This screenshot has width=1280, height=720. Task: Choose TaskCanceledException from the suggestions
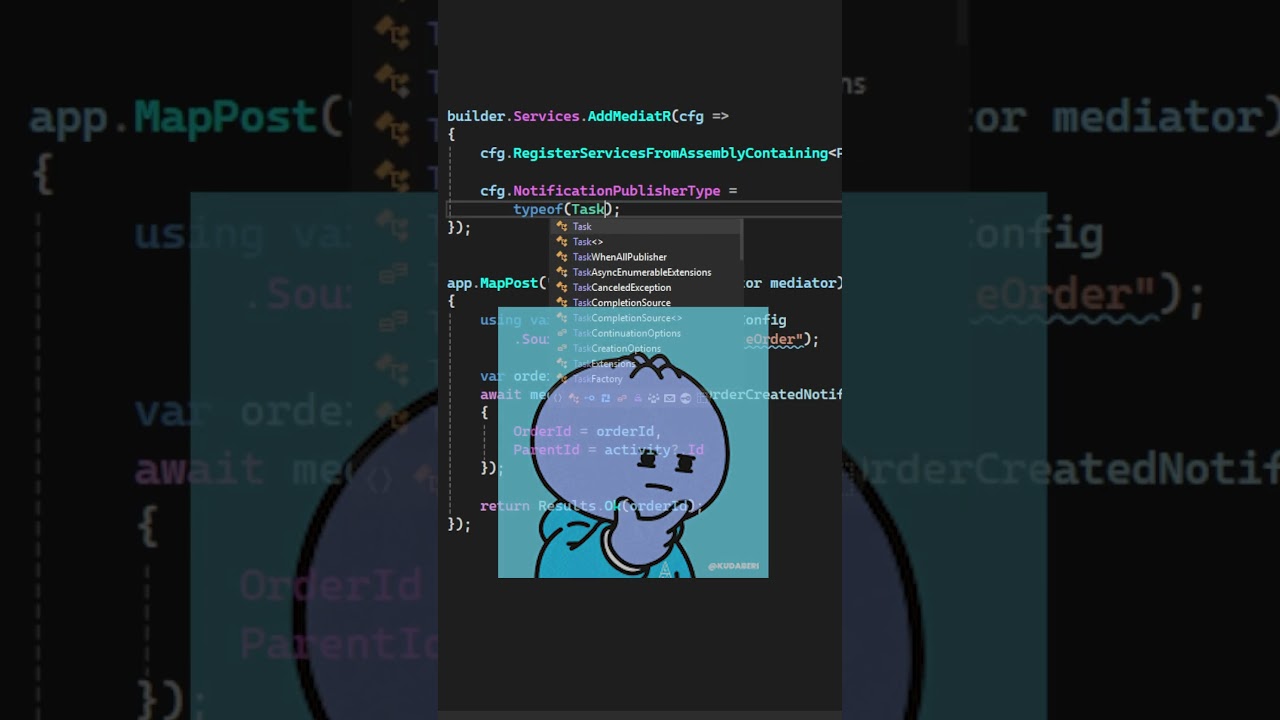tap(648, 288)
